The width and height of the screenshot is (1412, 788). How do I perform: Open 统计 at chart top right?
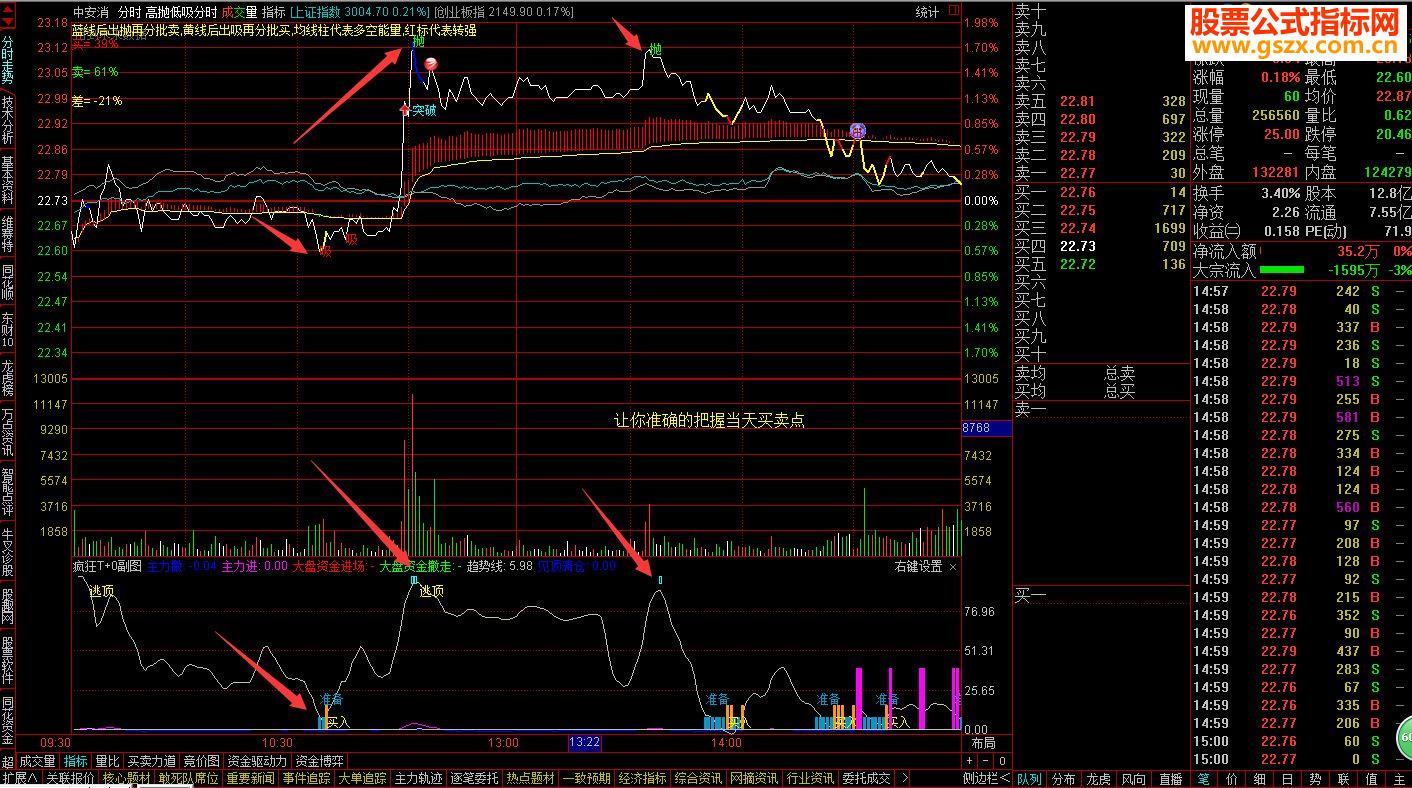[x=928, y=12]
